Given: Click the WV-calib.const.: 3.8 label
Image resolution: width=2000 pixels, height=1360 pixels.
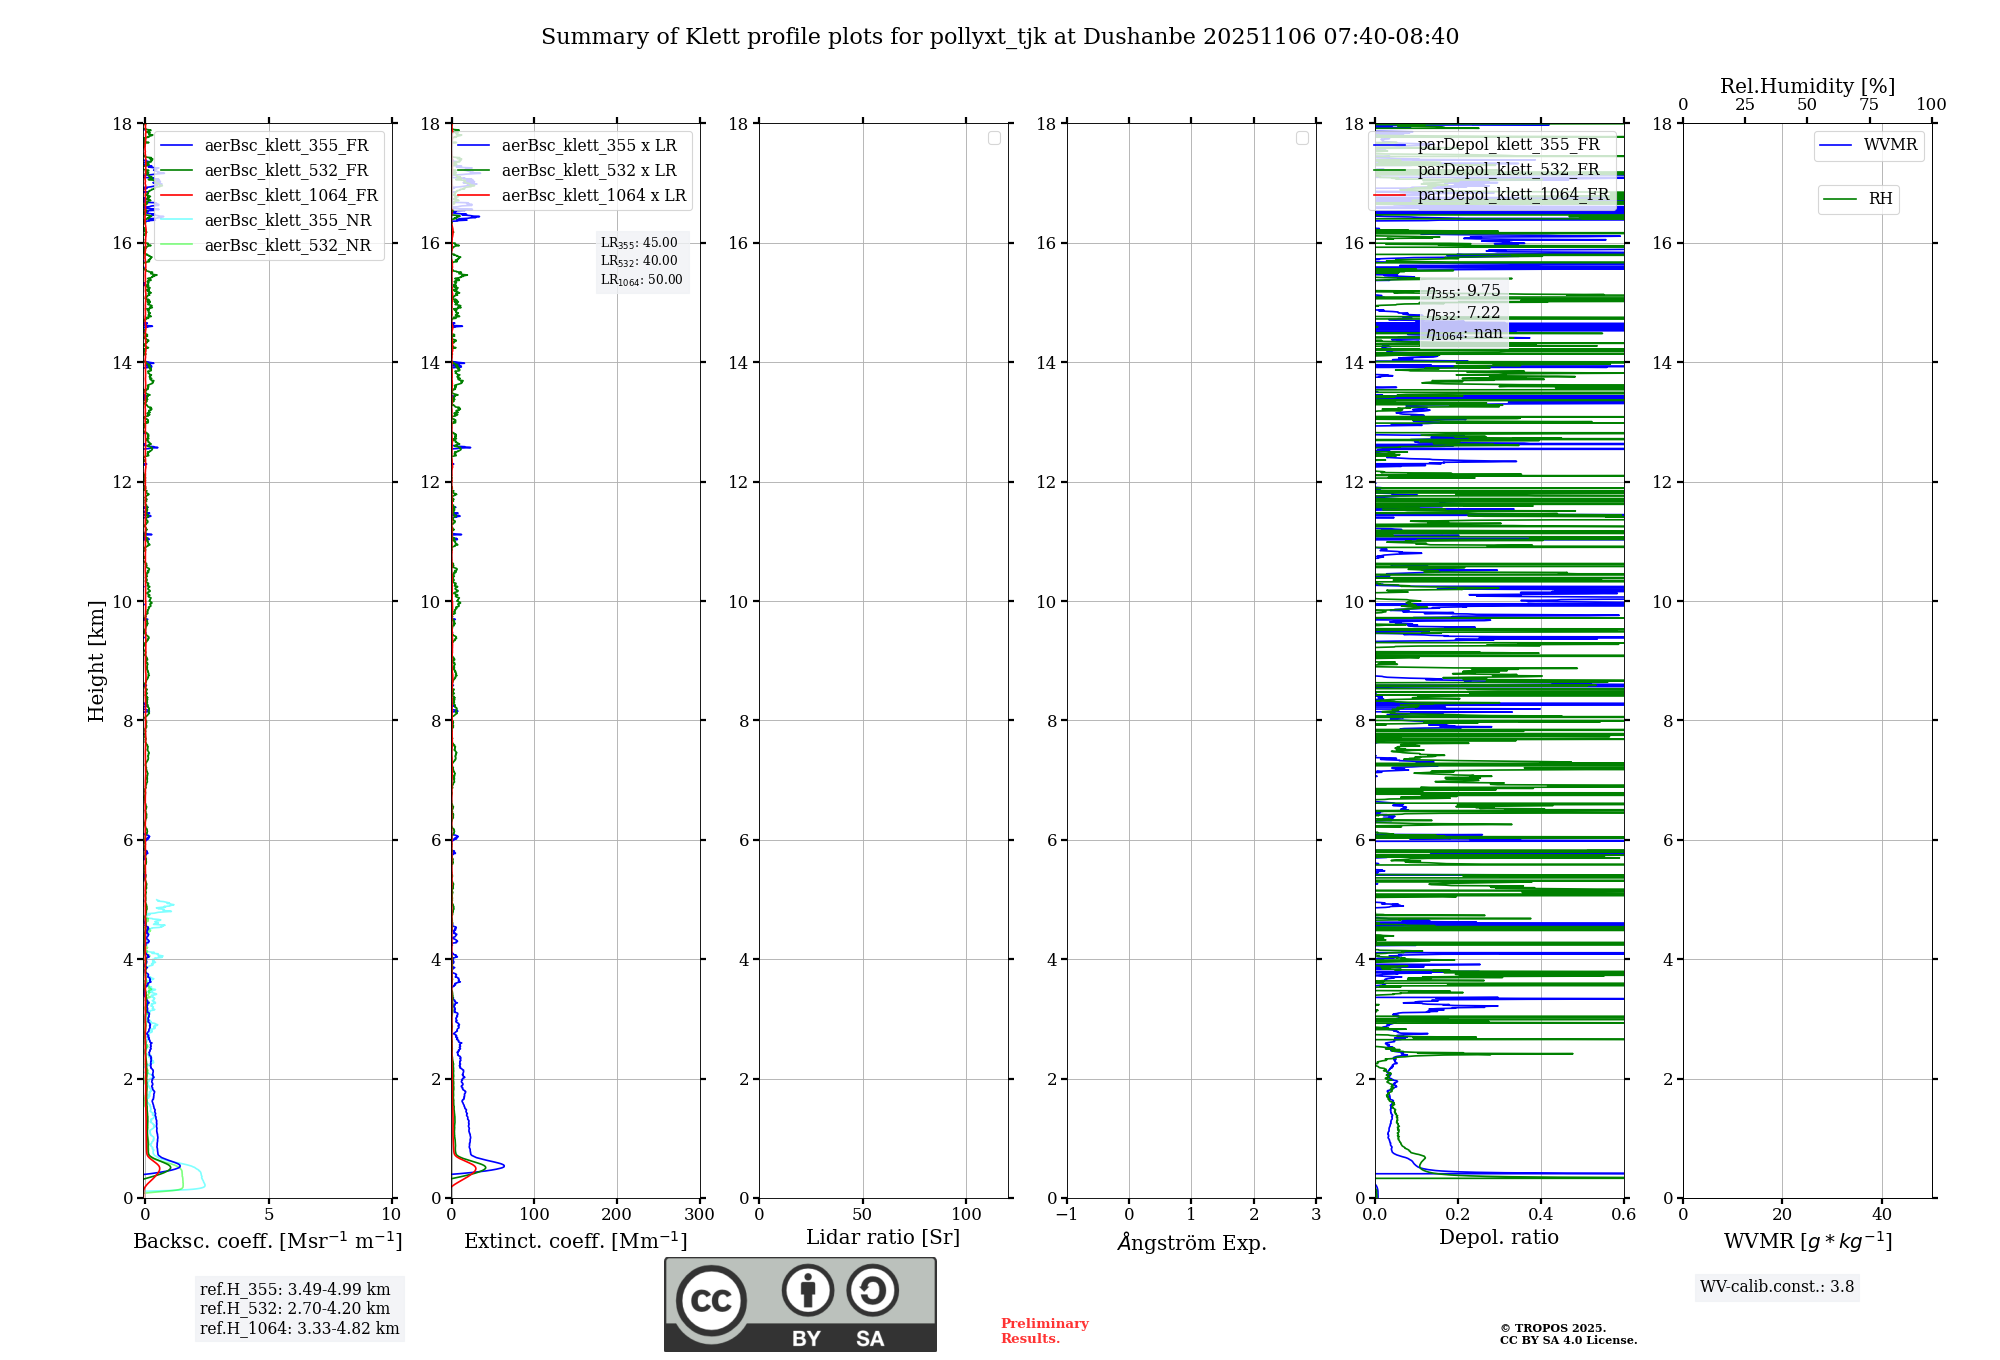Looking at the screenshot, I should click(1777, 1287).
